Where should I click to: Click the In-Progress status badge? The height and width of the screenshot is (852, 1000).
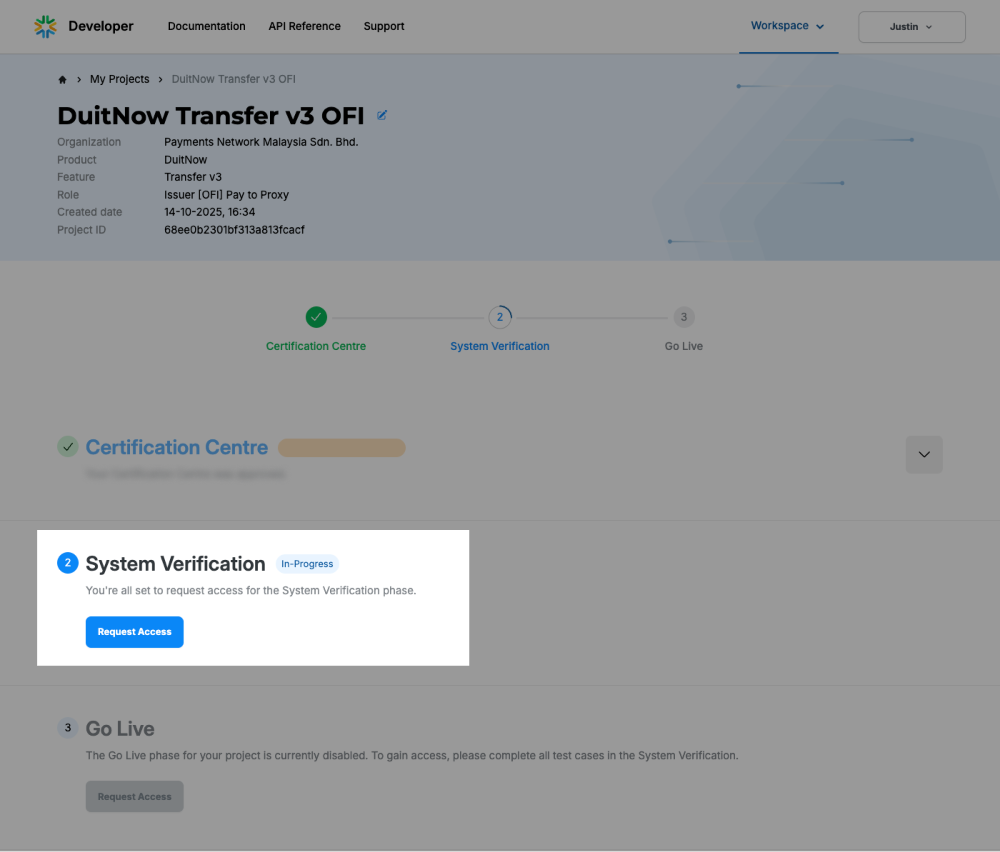[307, 564]
